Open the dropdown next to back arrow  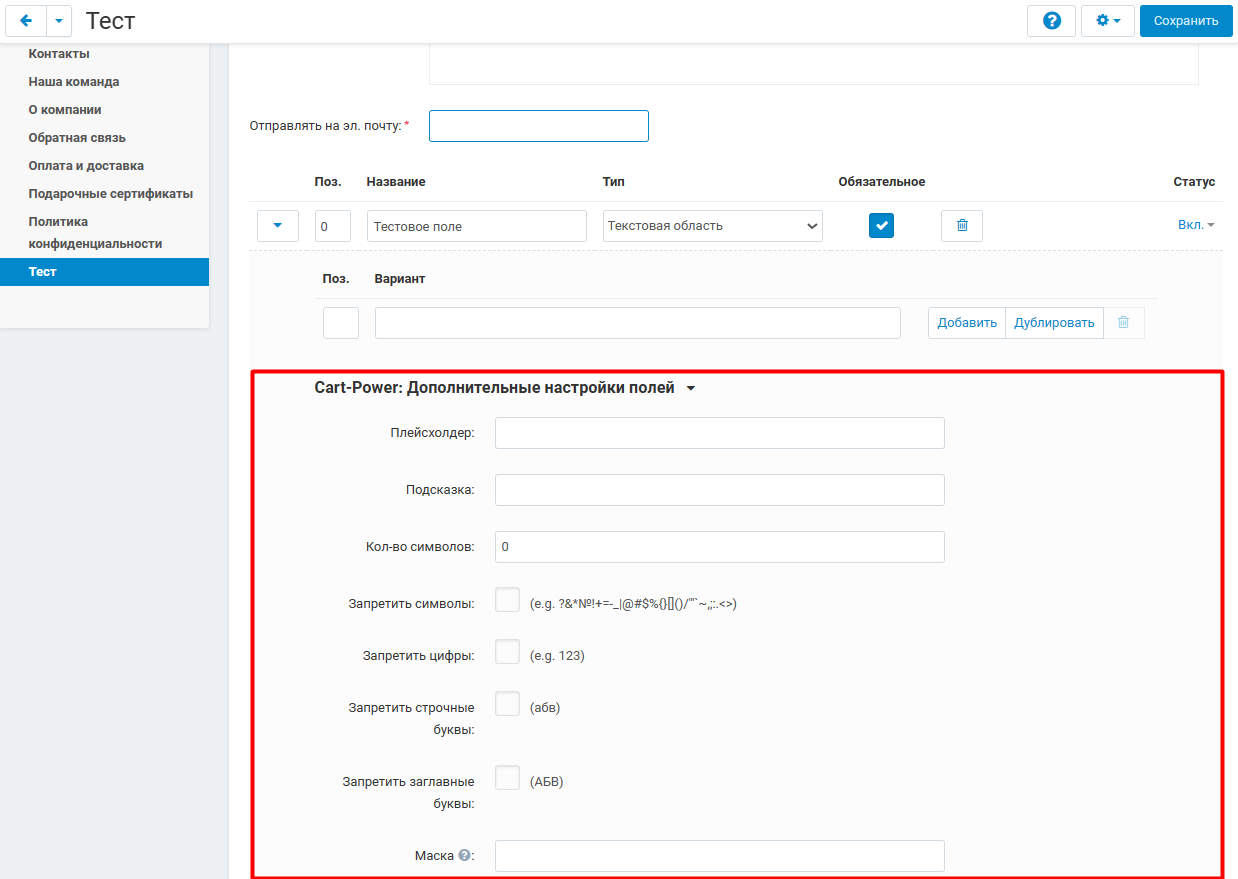(x=59, y=20)
